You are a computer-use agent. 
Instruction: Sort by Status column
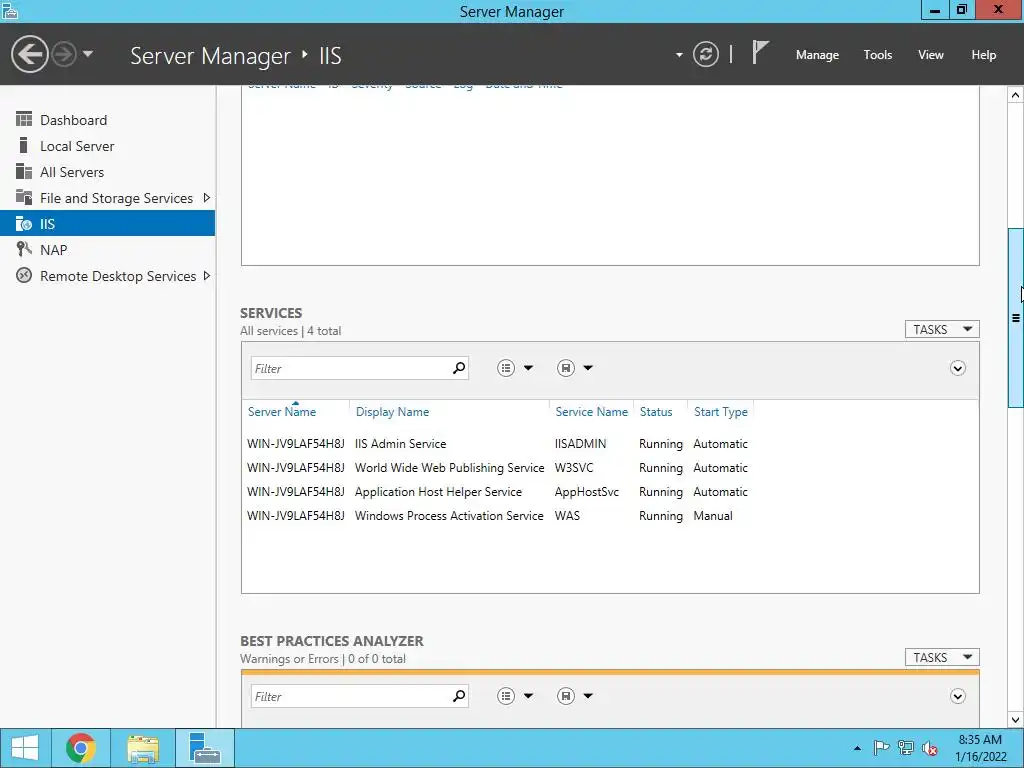pos(656,411)
